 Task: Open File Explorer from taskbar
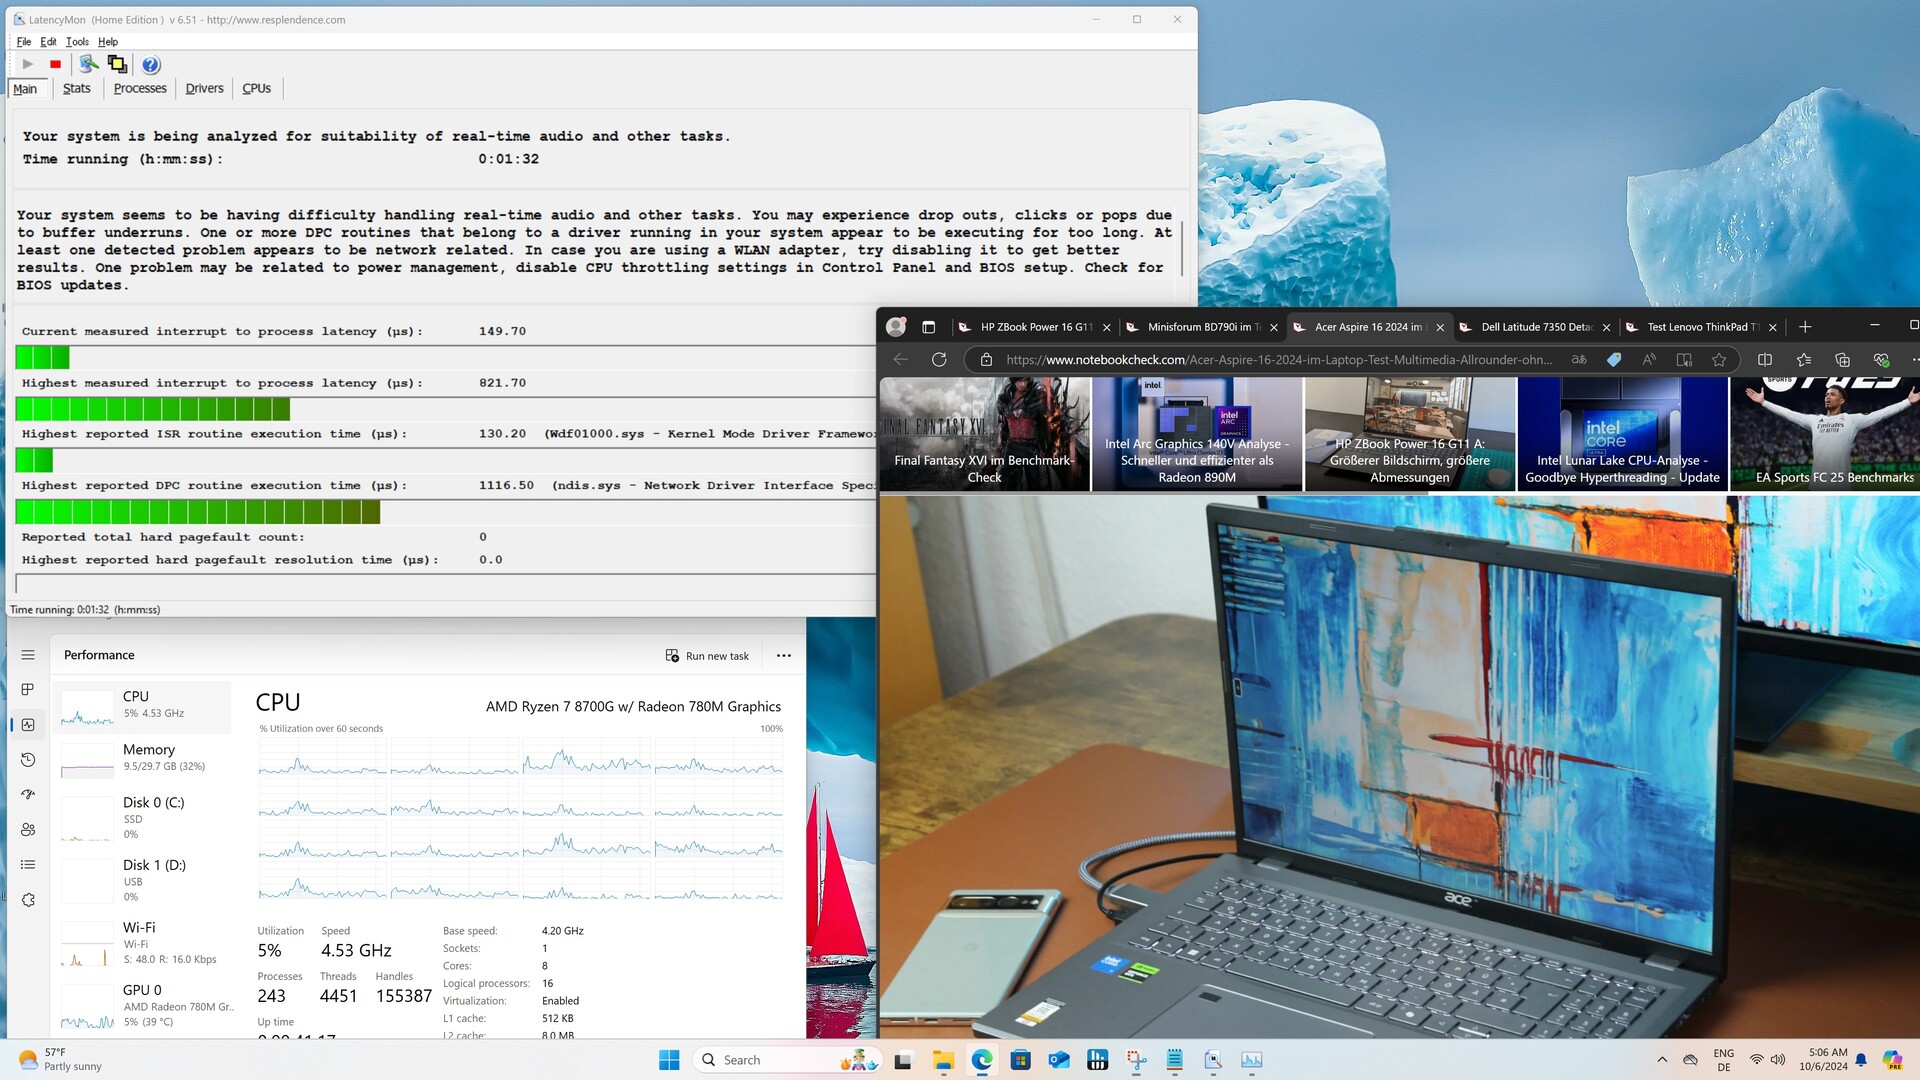943,1060
